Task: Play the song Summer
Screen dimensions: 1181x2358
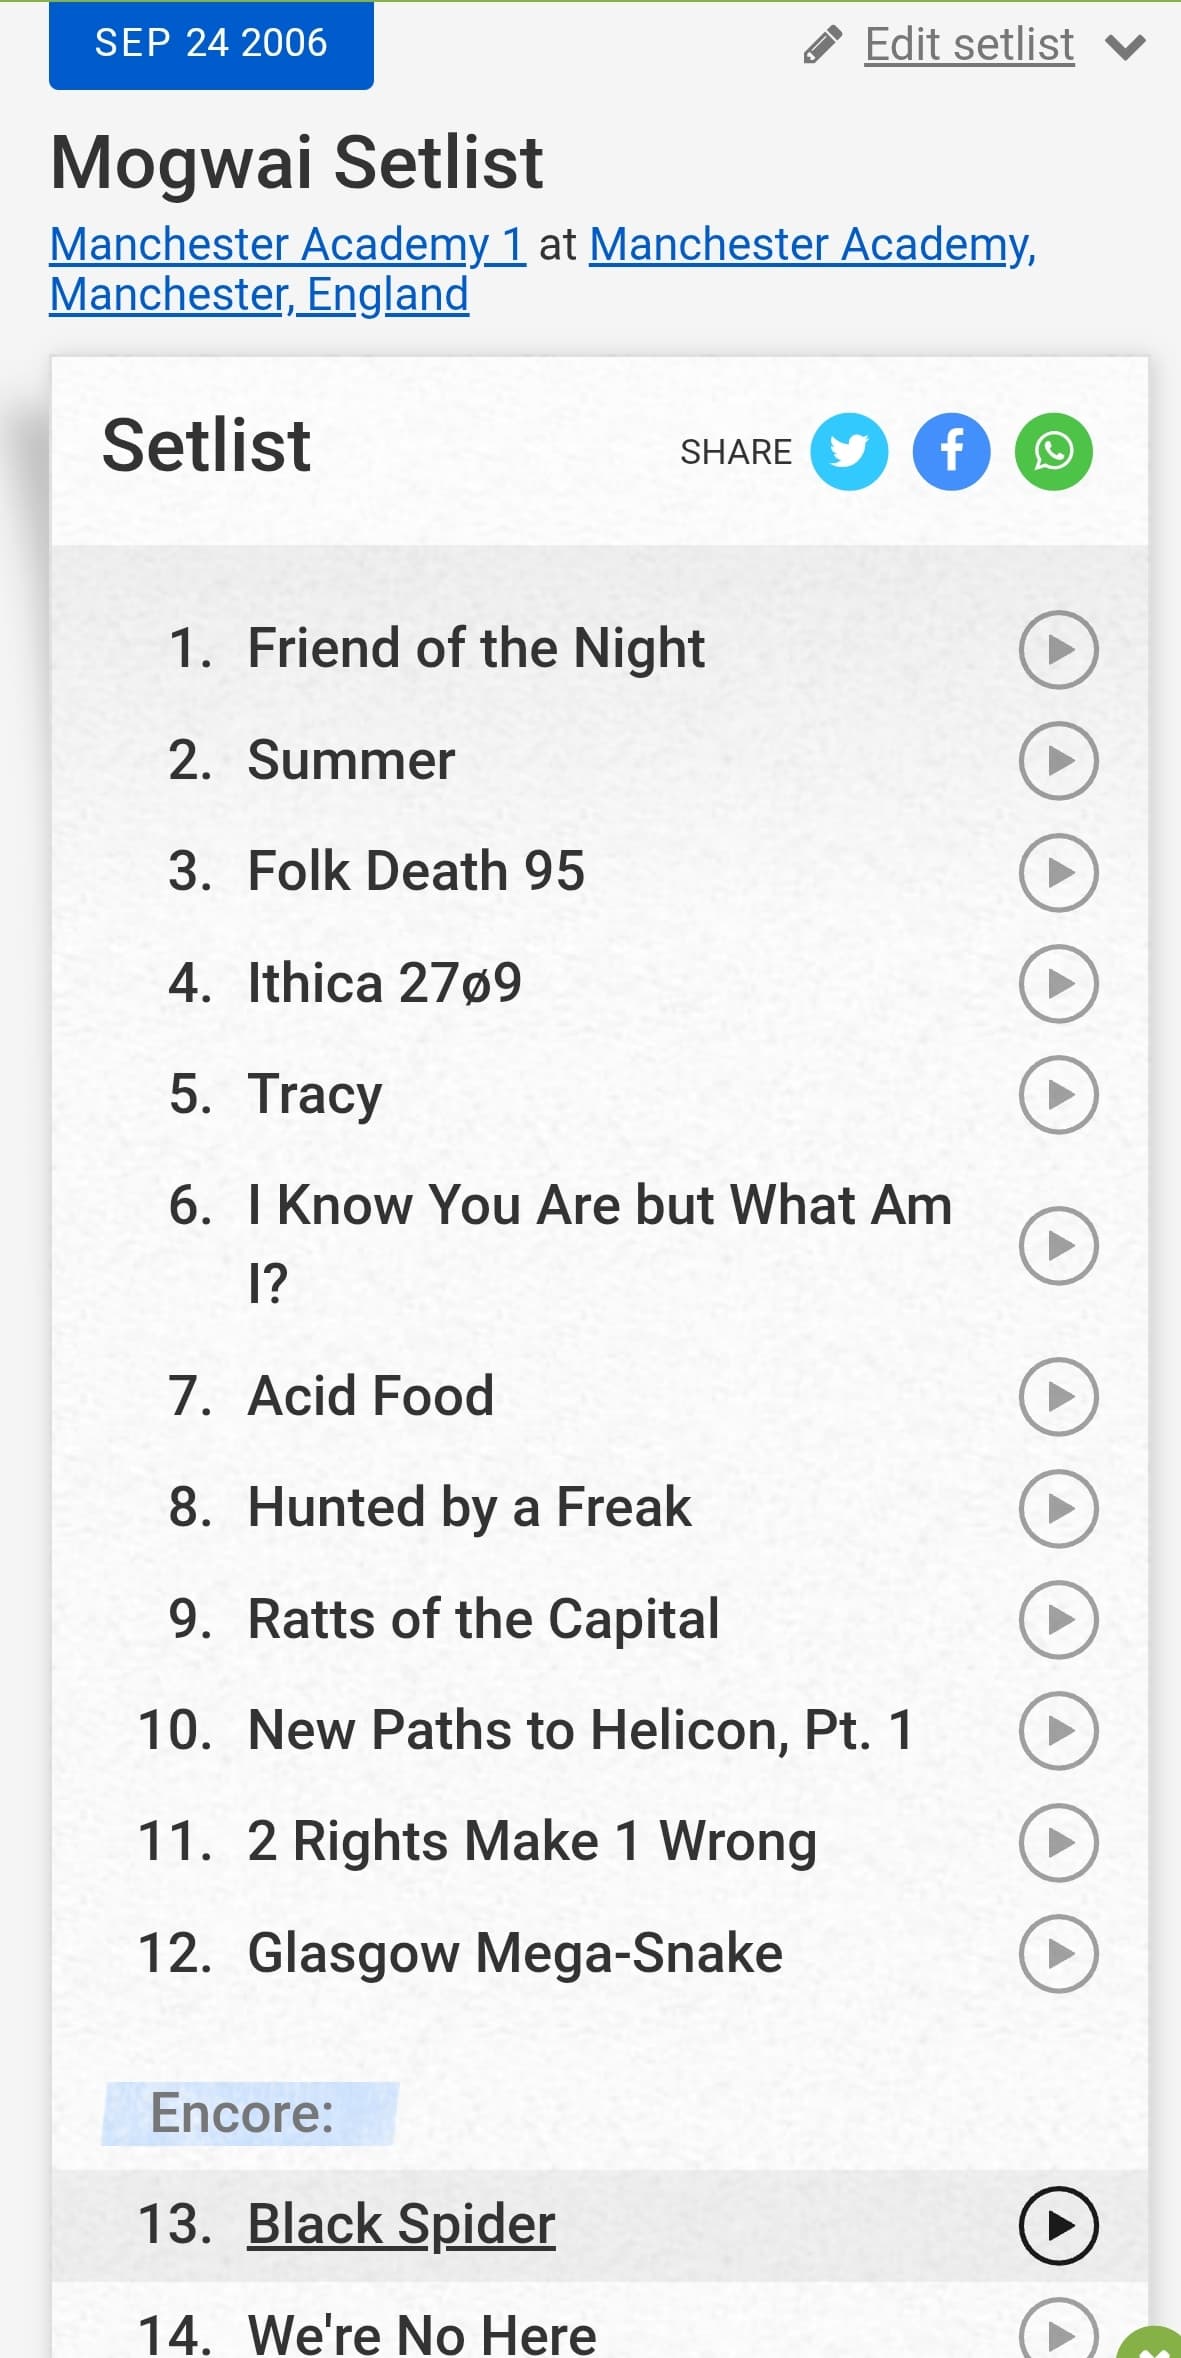Action: point(1058,761)
